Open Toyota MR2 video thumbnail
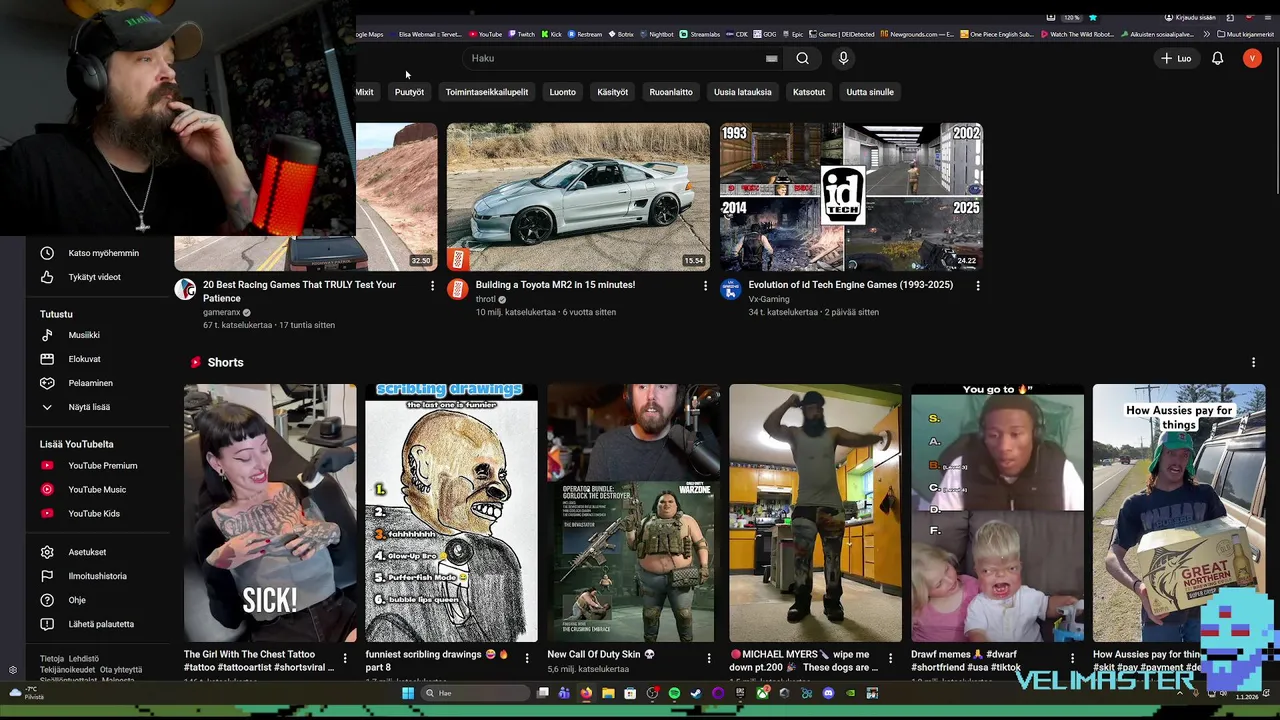The image size is (1280, 720). coord(578,197)
